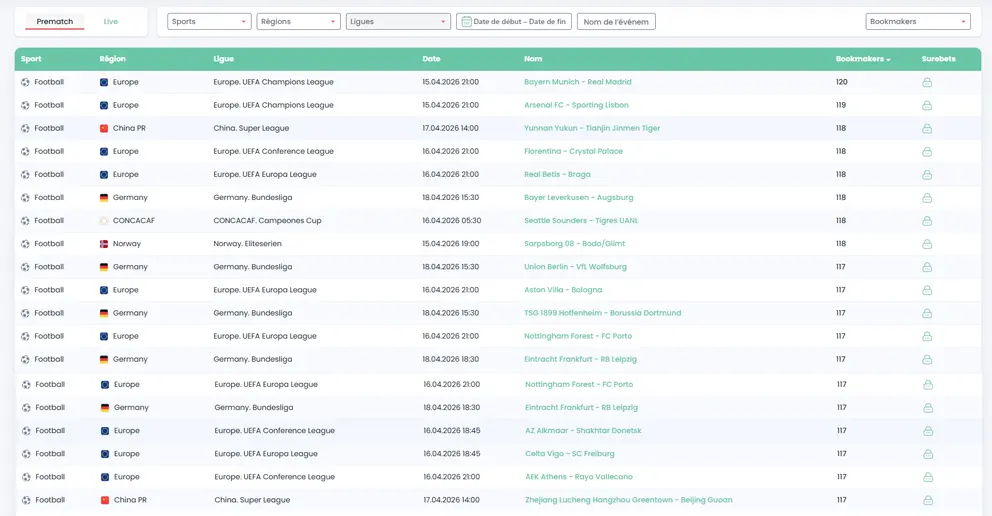This screenshot has width=992, height=516.
Task: Click the calendar icon in date filter
Action: tap(466, 21)
